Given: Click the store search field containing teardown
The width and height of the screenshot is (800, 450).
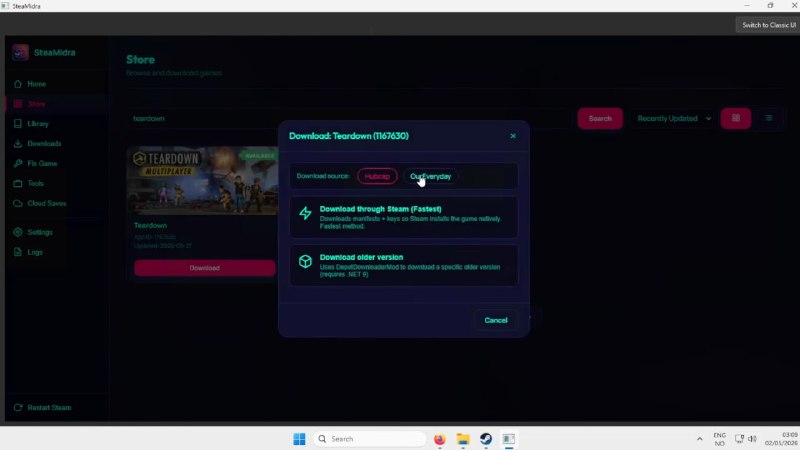Looking at the screenshot, I should click(x=349, y=118).
